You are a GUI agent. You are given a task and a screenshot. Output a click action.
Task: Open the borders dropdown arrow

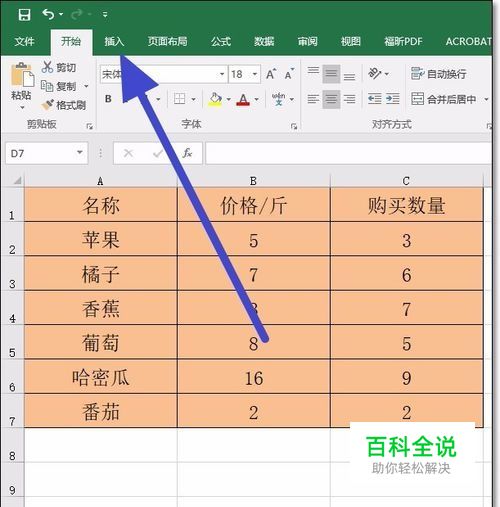click(x=193, y=99)
